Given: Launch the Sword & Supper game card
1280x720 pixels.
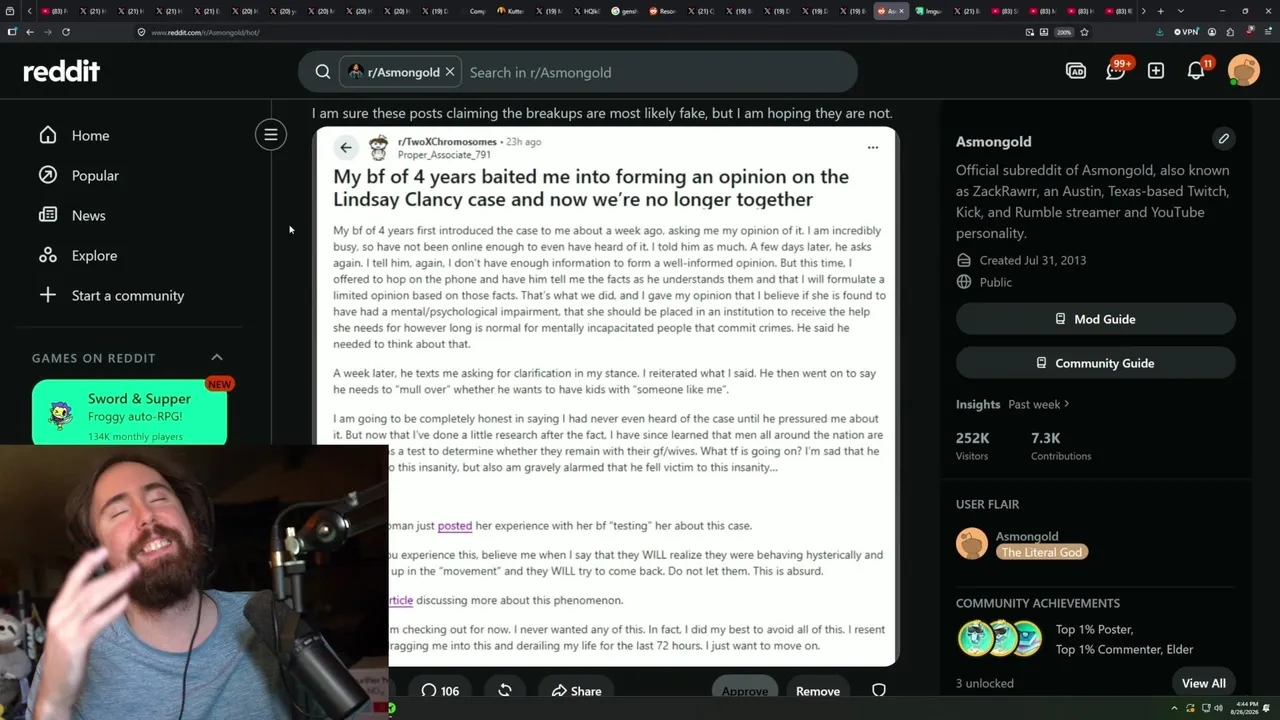Looking at the screenshot, I should coord(129,414).
